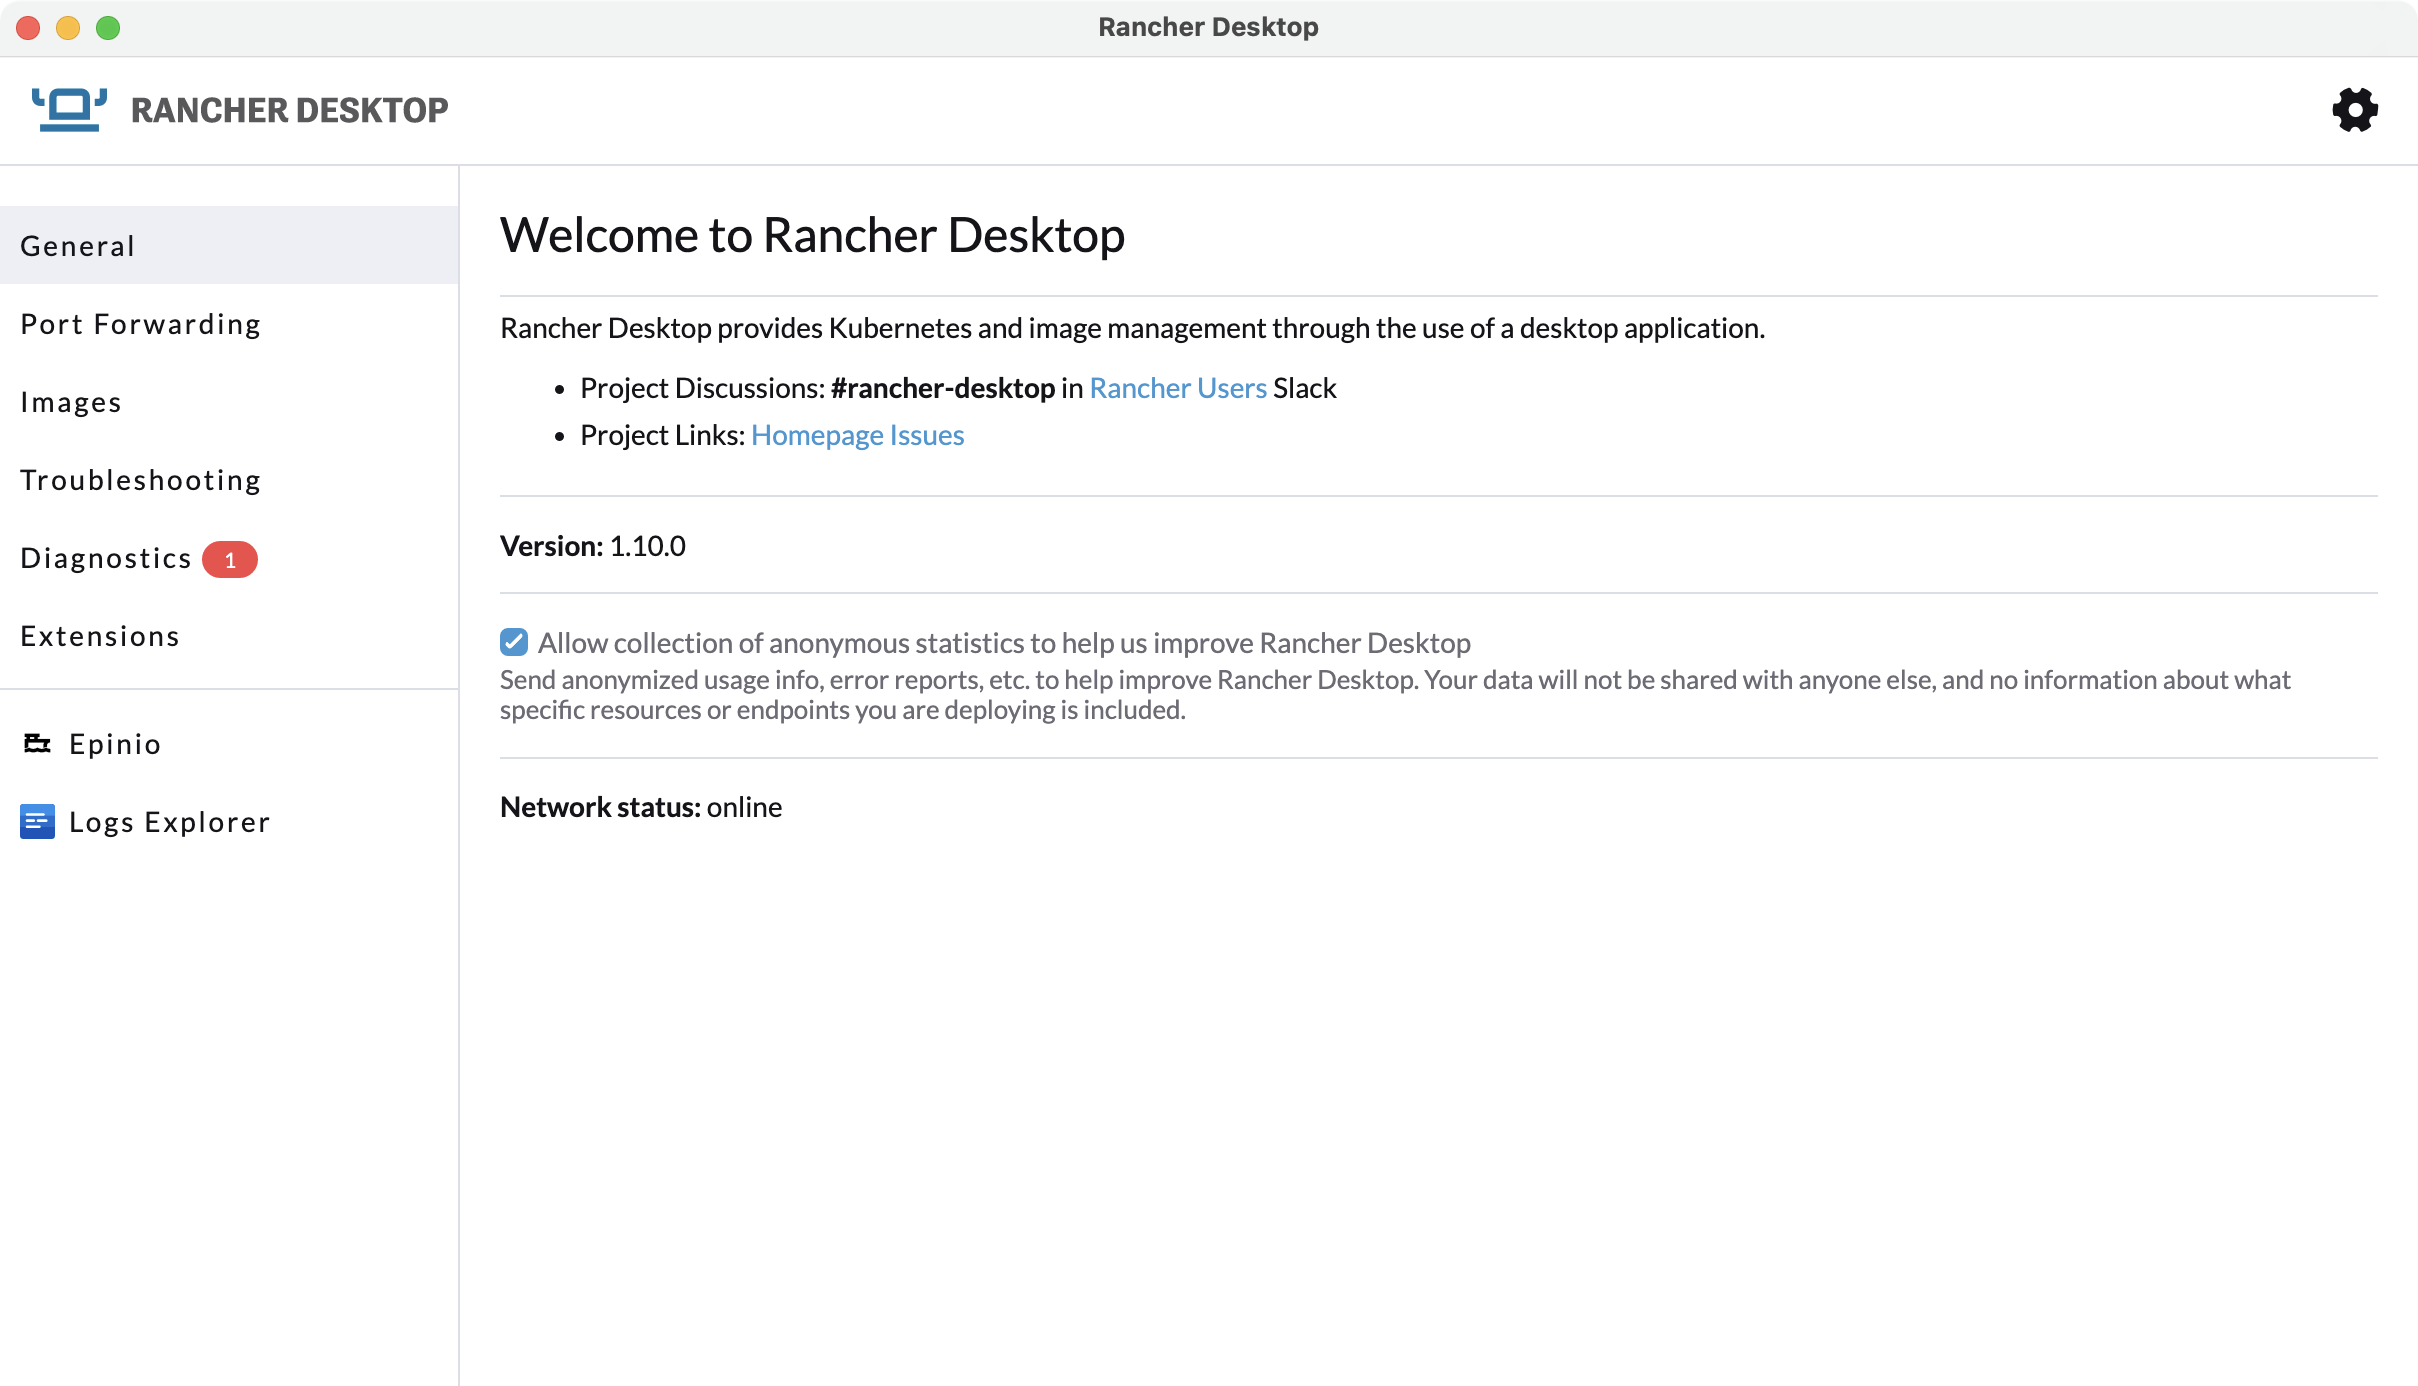Toggle the usage info reporting checkbox
Viewport: 2418px width, 1386px height.
(514, 641)
